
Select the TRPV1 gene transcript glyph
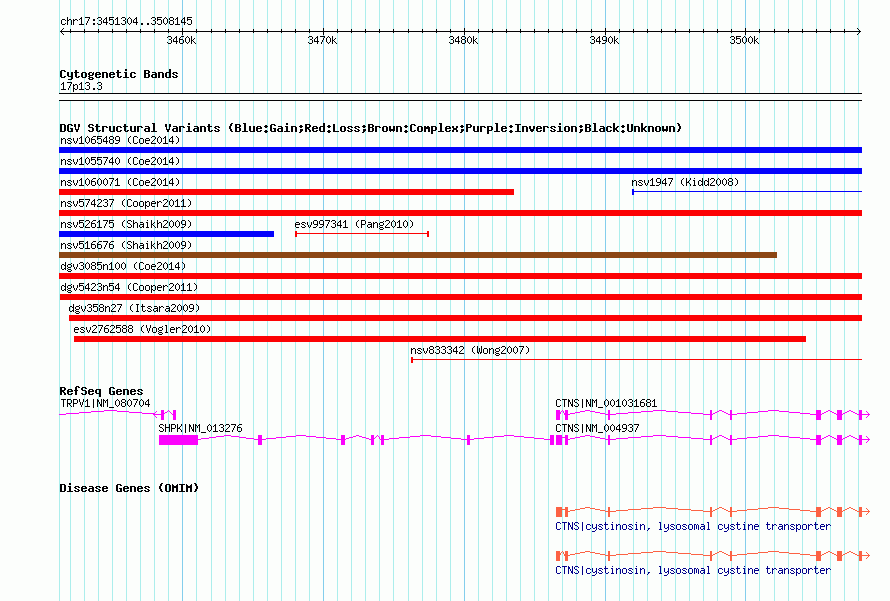click(x=117, y=414)
